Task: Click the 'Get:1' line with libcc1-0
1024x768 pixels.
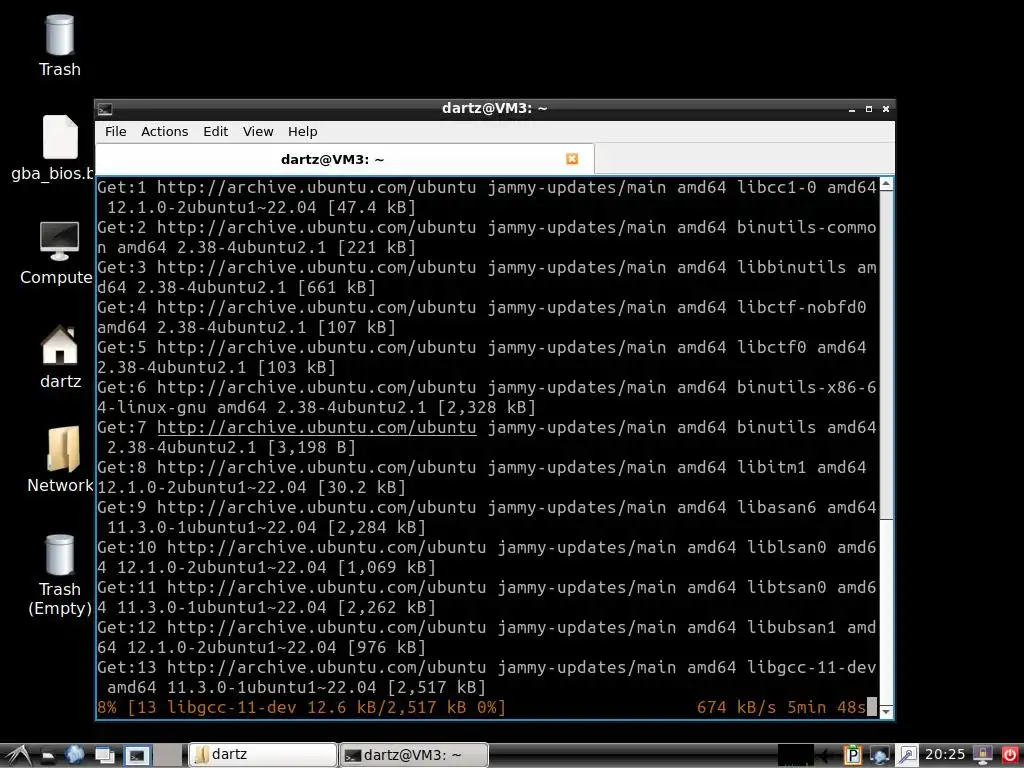Action: coord(487,197)
